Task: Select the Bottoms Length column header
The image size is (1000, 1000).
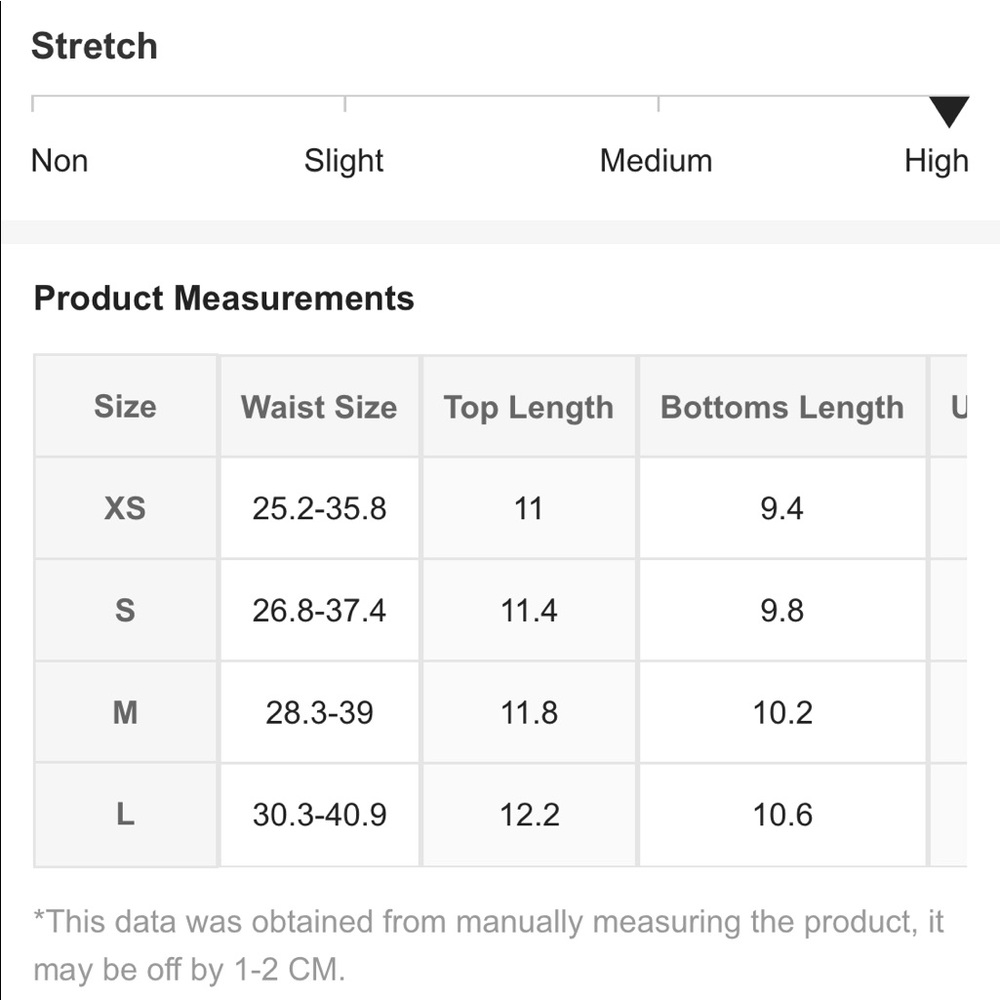Action: click(x=782, y=406)
